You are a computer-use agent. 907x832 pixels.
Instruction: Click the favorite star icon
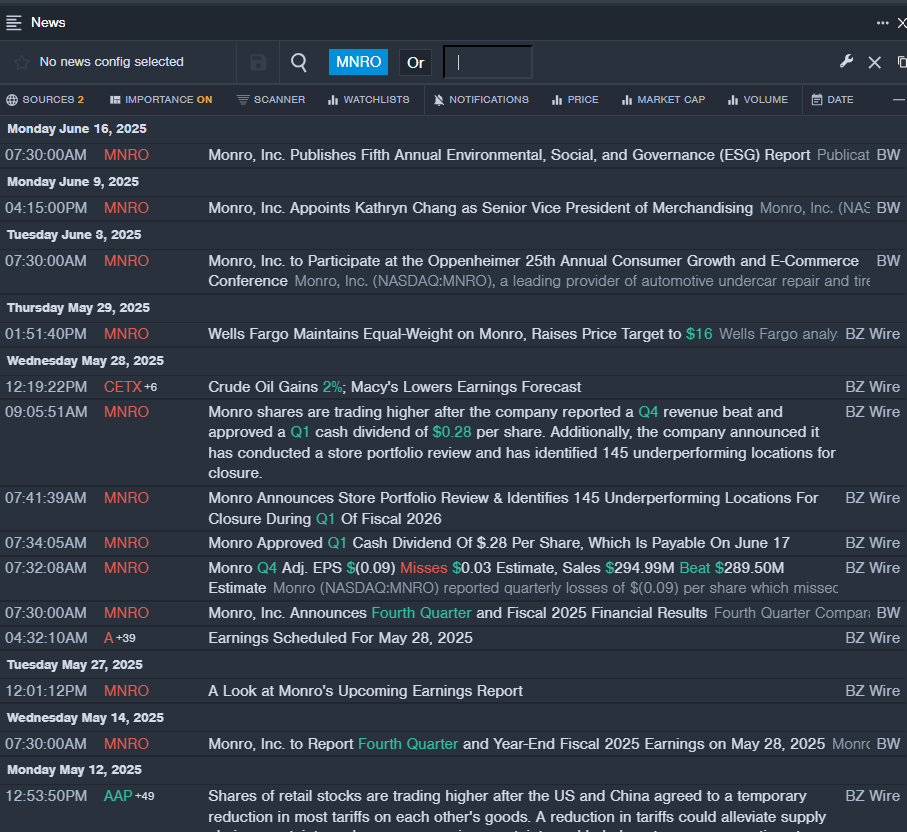click(x=22, y=62)
